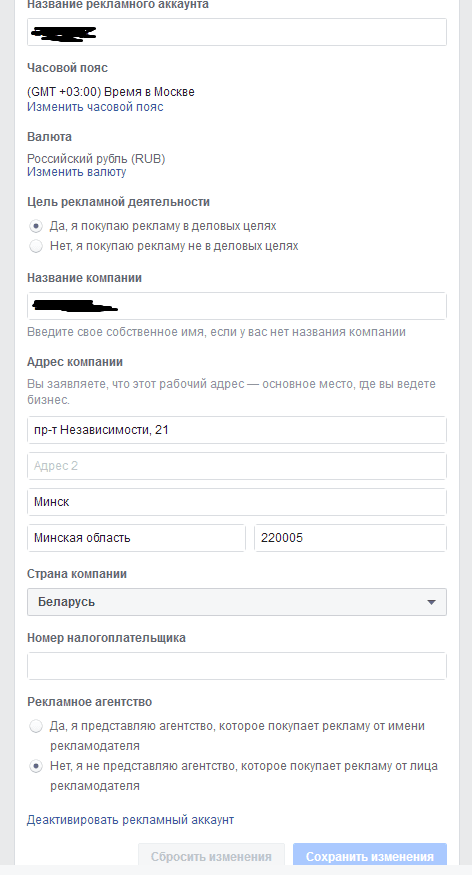Click the city field containing 'Минск'

tap(237, 502)
